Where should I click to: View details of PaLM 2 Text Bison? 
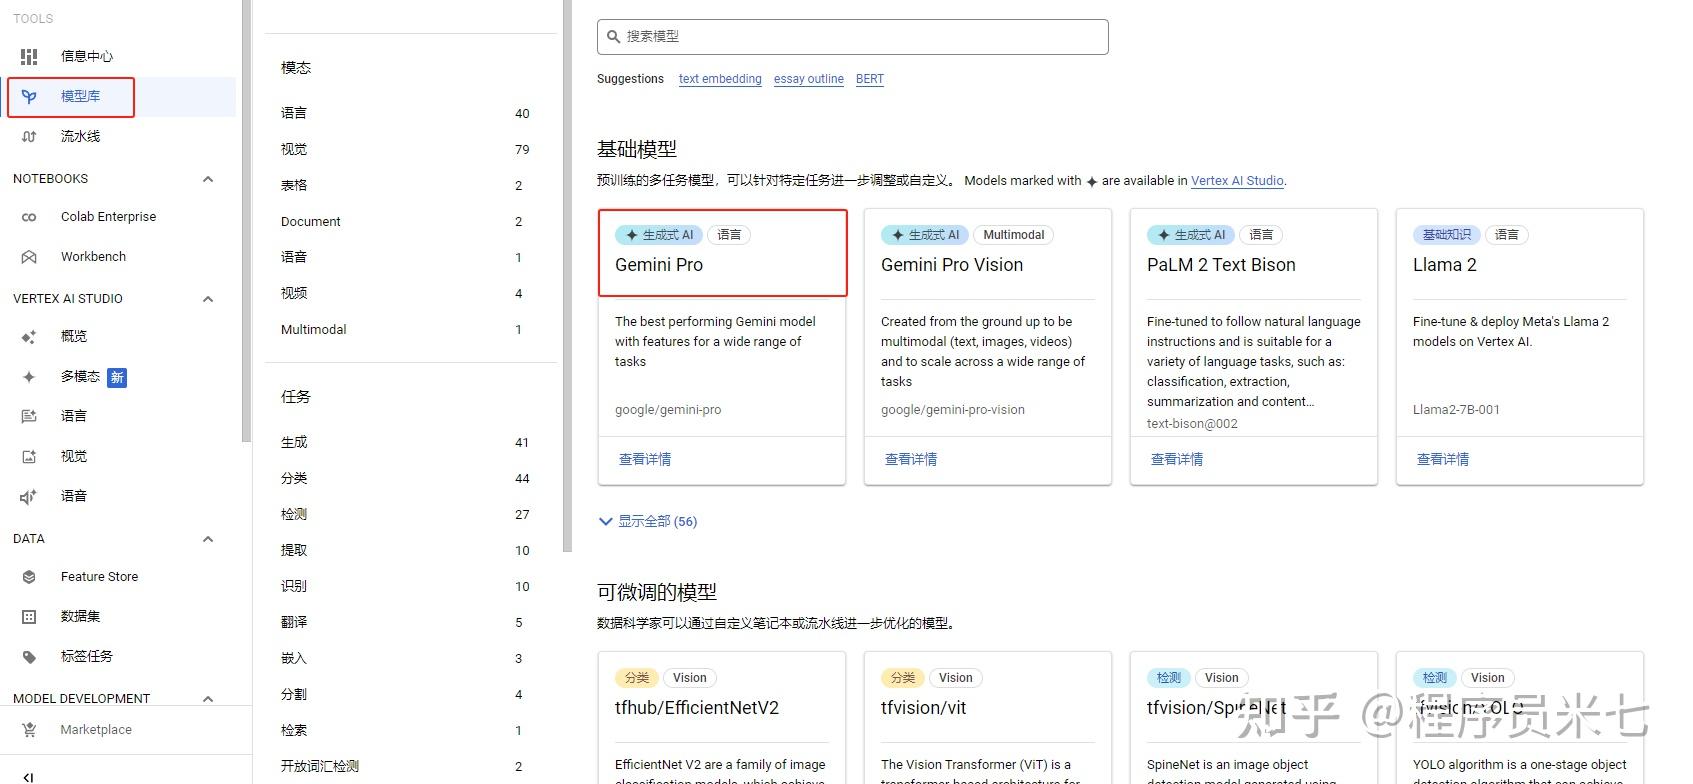click(1177, 460)
